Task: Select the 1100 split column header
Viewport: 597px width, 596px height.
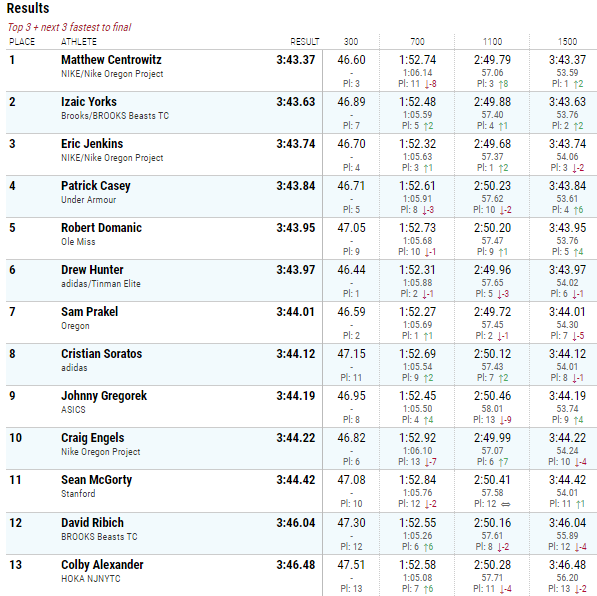Action: pos(492,42)
